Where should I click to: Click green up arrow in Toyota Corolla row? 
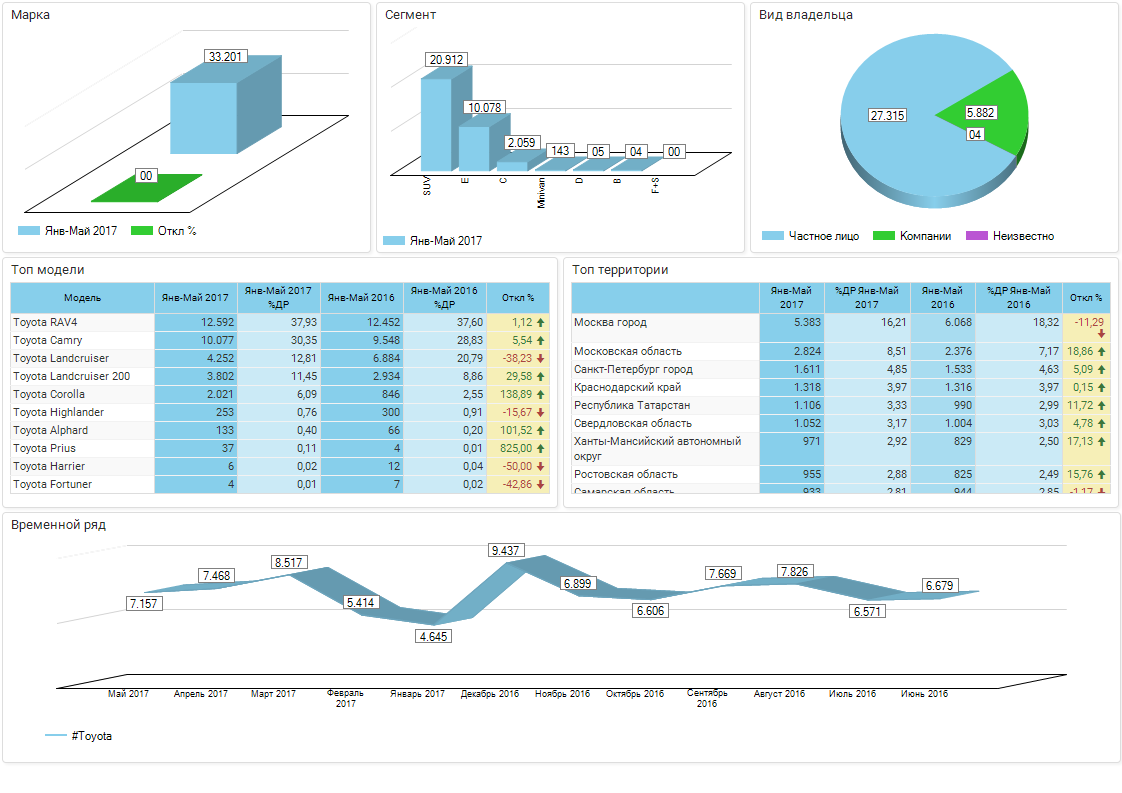tap(541, 395)
